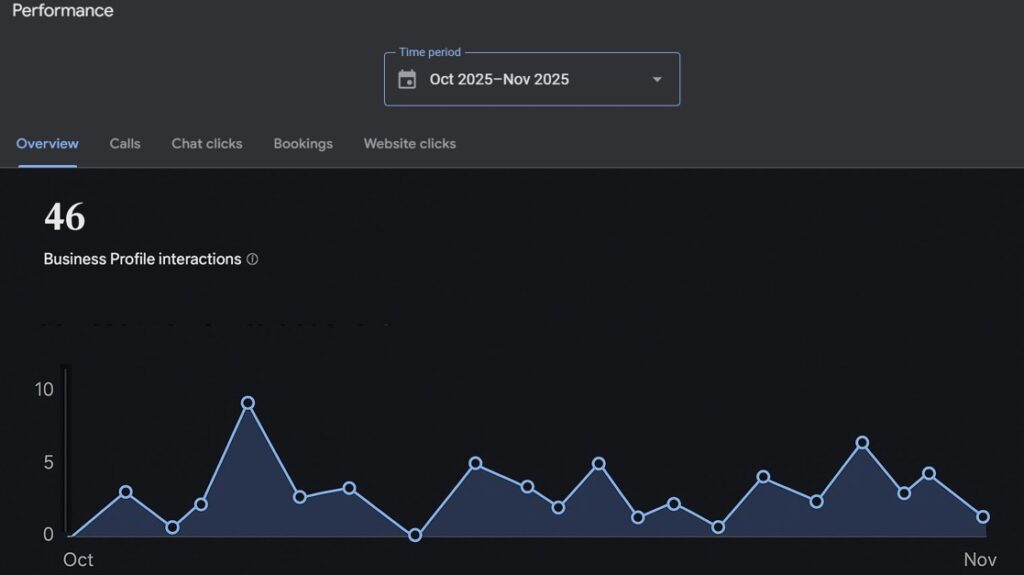The image size is (1024, 575).
Task: Select the Chat clicks tab
Action: pyautogui.click(x=207, y=144)
